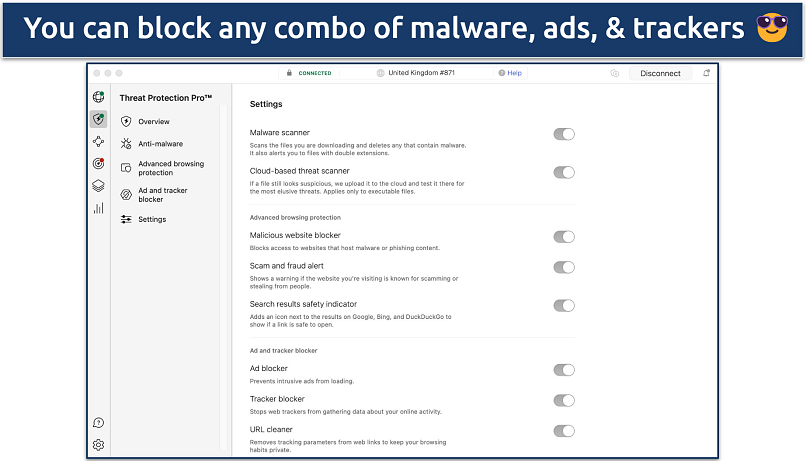Click the Disconnect button

tap(661, 73)
